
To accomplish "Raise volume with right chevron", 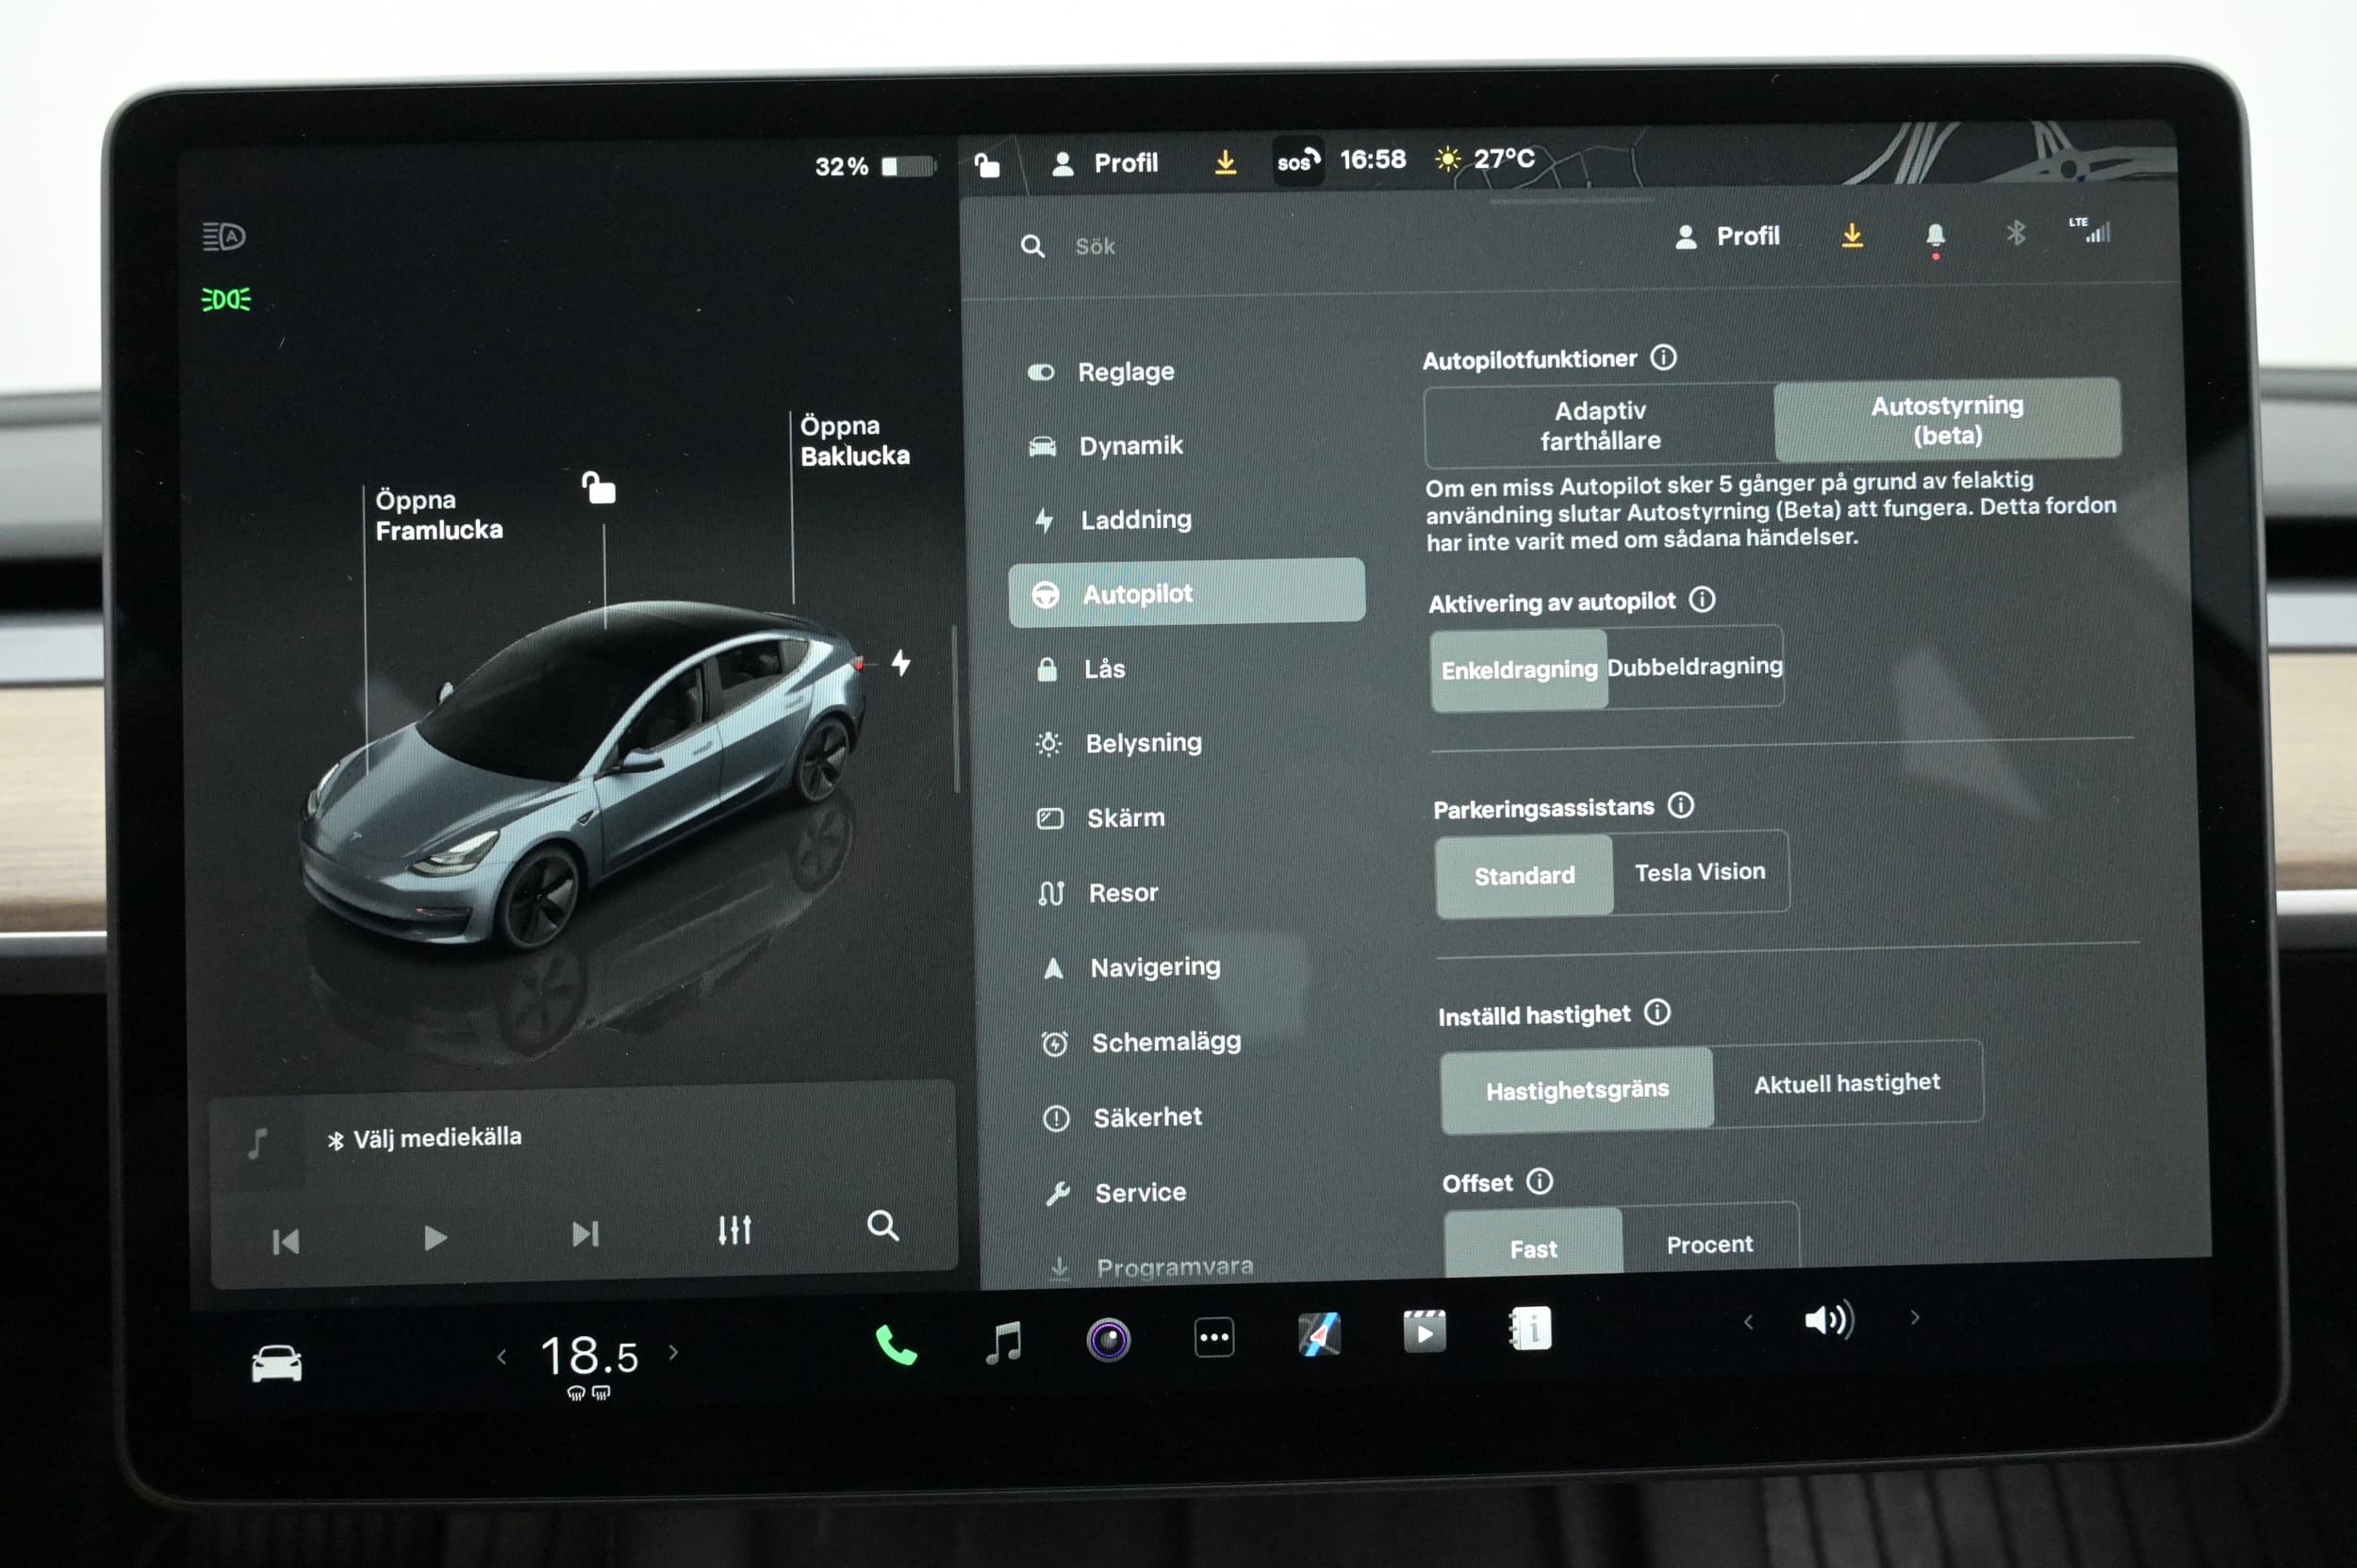I will [1915, 1318].
